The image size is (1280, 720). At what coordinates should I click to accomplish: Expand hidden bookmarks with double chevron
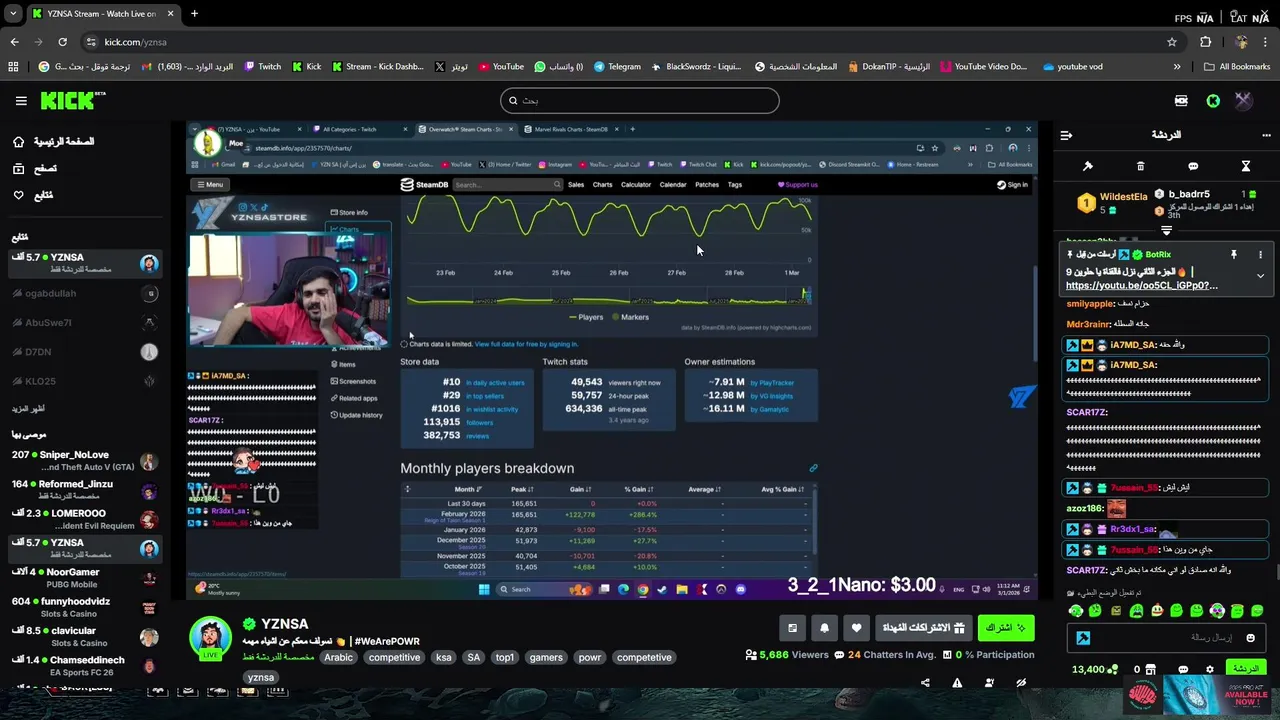click(x=1176, y=67)
